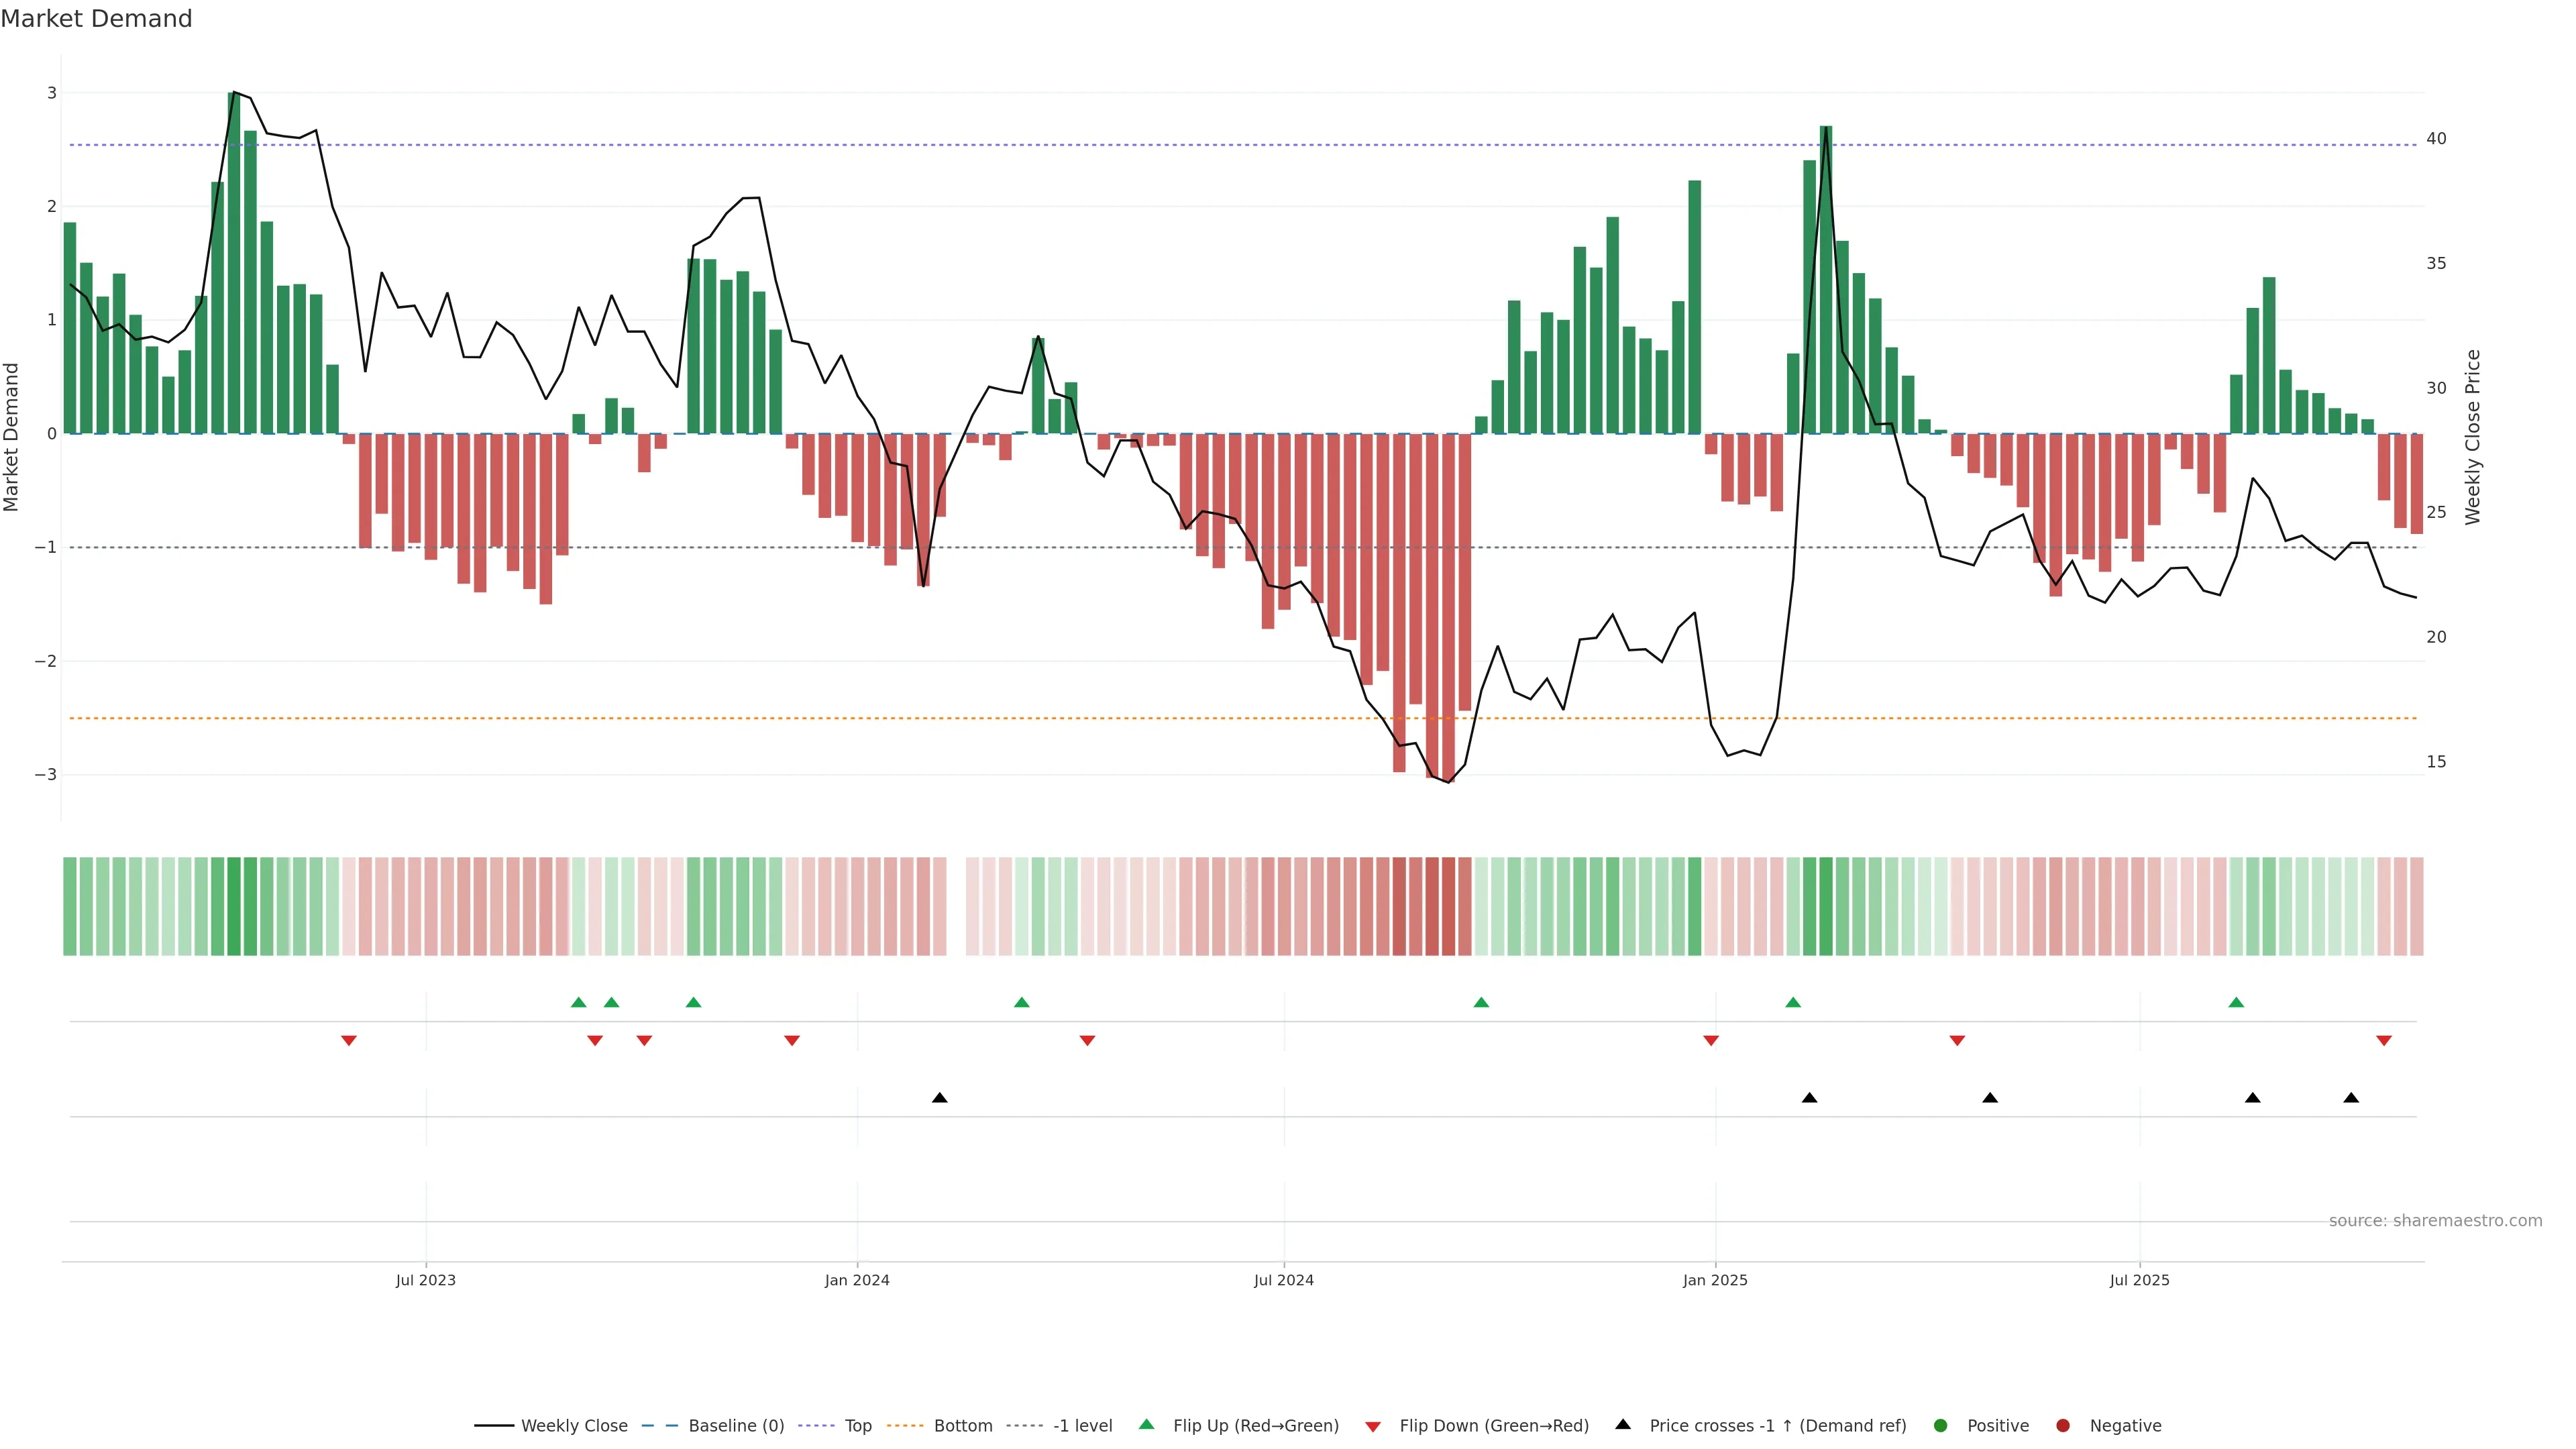The width and height of the screenshot is (2576, 1449).
Task: Click the black crossing marker after Jan 2024
Action: [940, 1098]
